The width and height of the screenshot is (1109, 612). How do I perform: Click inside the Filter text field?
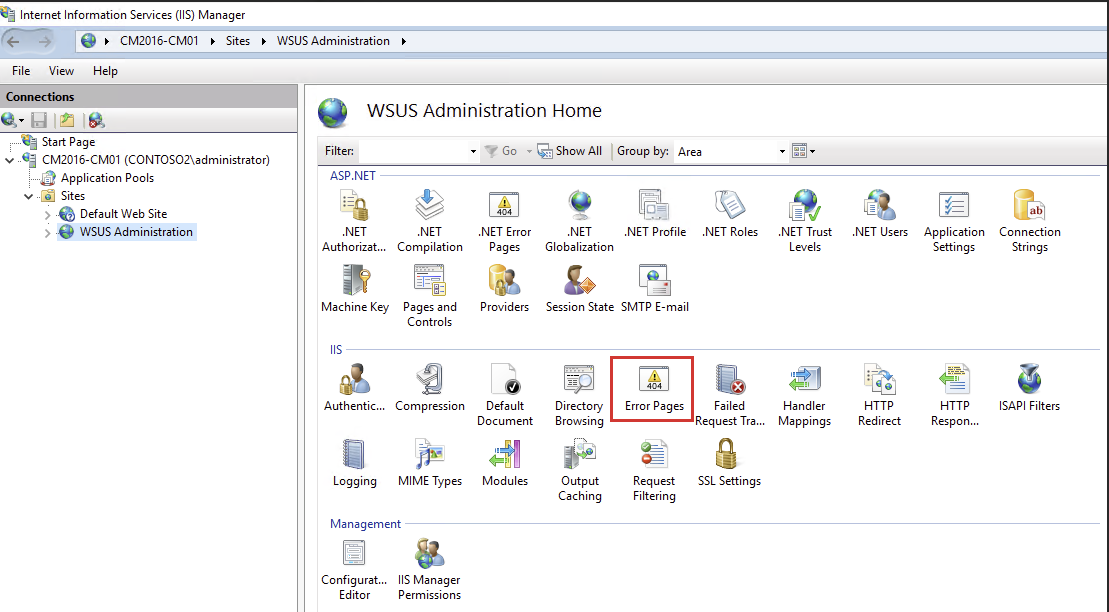[x=413, y=151]
